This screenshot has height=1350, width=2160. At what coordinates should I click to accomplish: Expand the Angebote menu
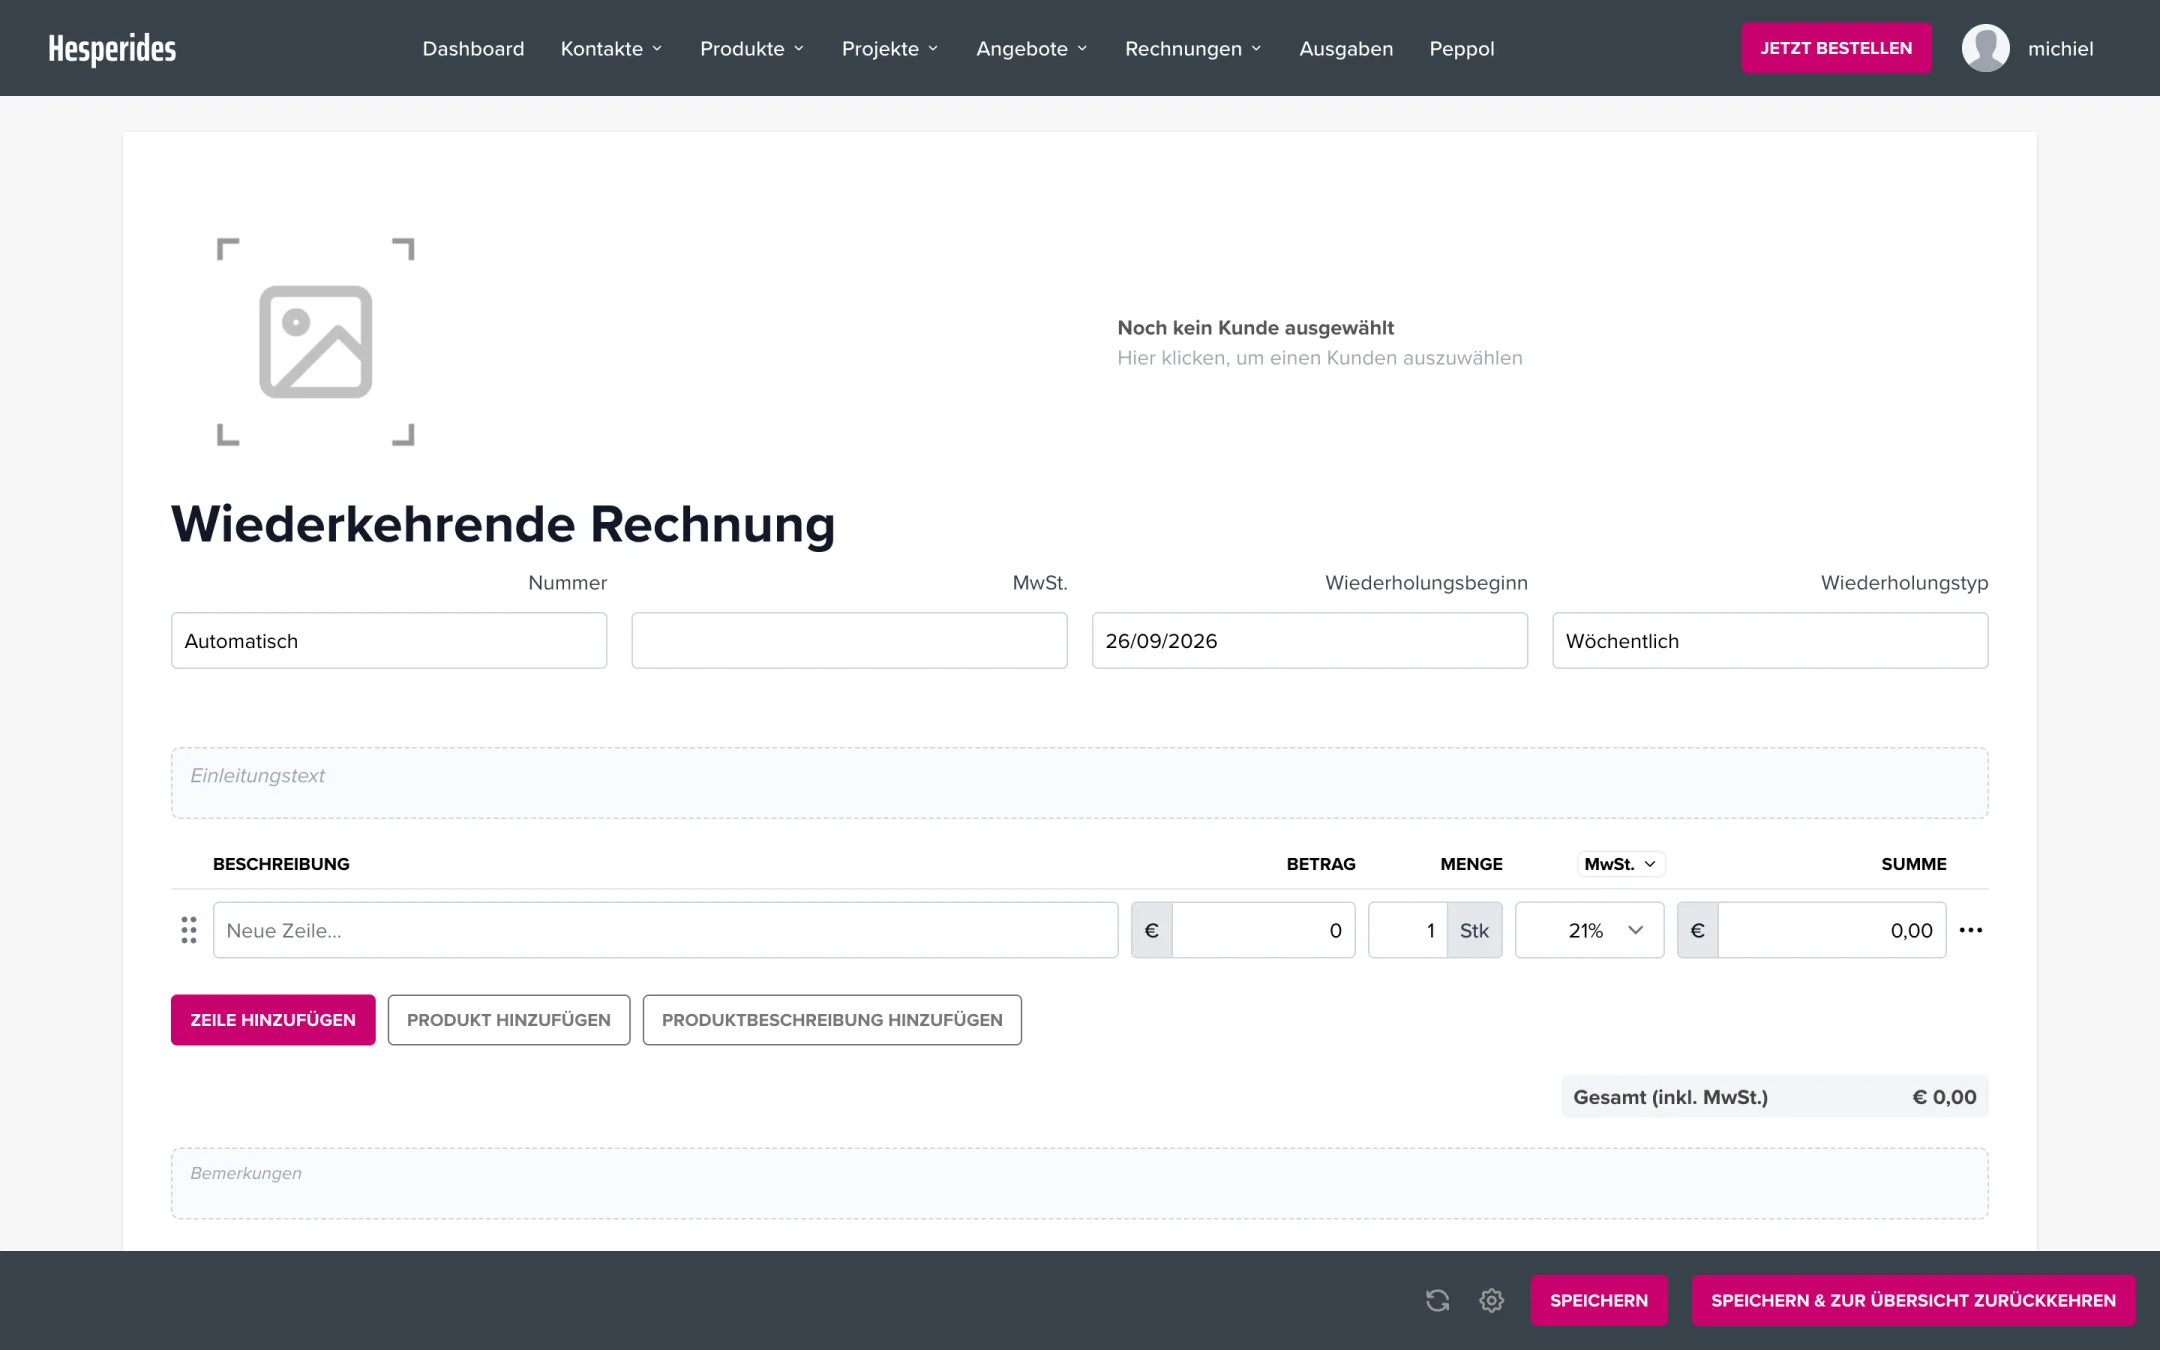[1031, 48]
